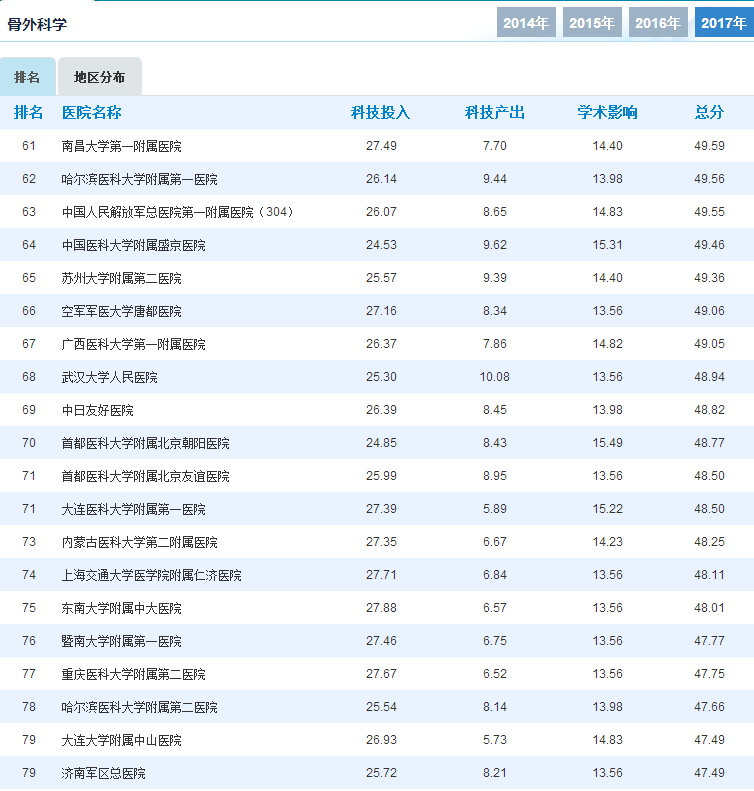Click total score 47.66
This screenshot has width=754, height=791.
(709, 707)
